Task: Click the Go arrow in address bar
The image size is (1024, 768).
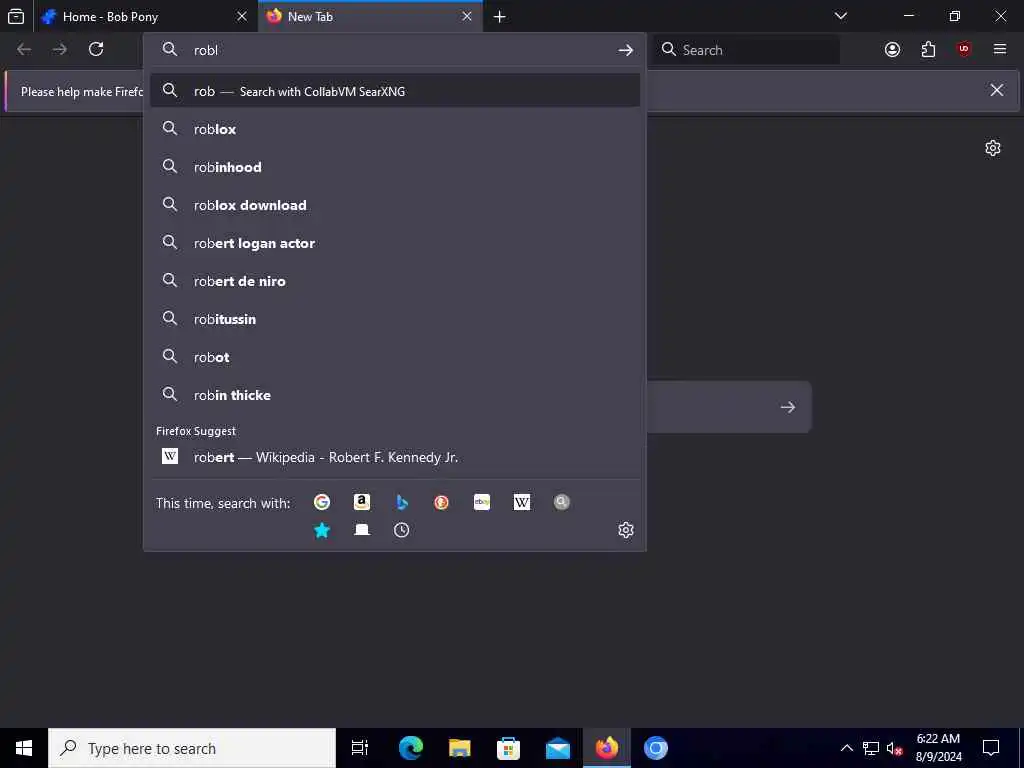Action: point(626,50)
